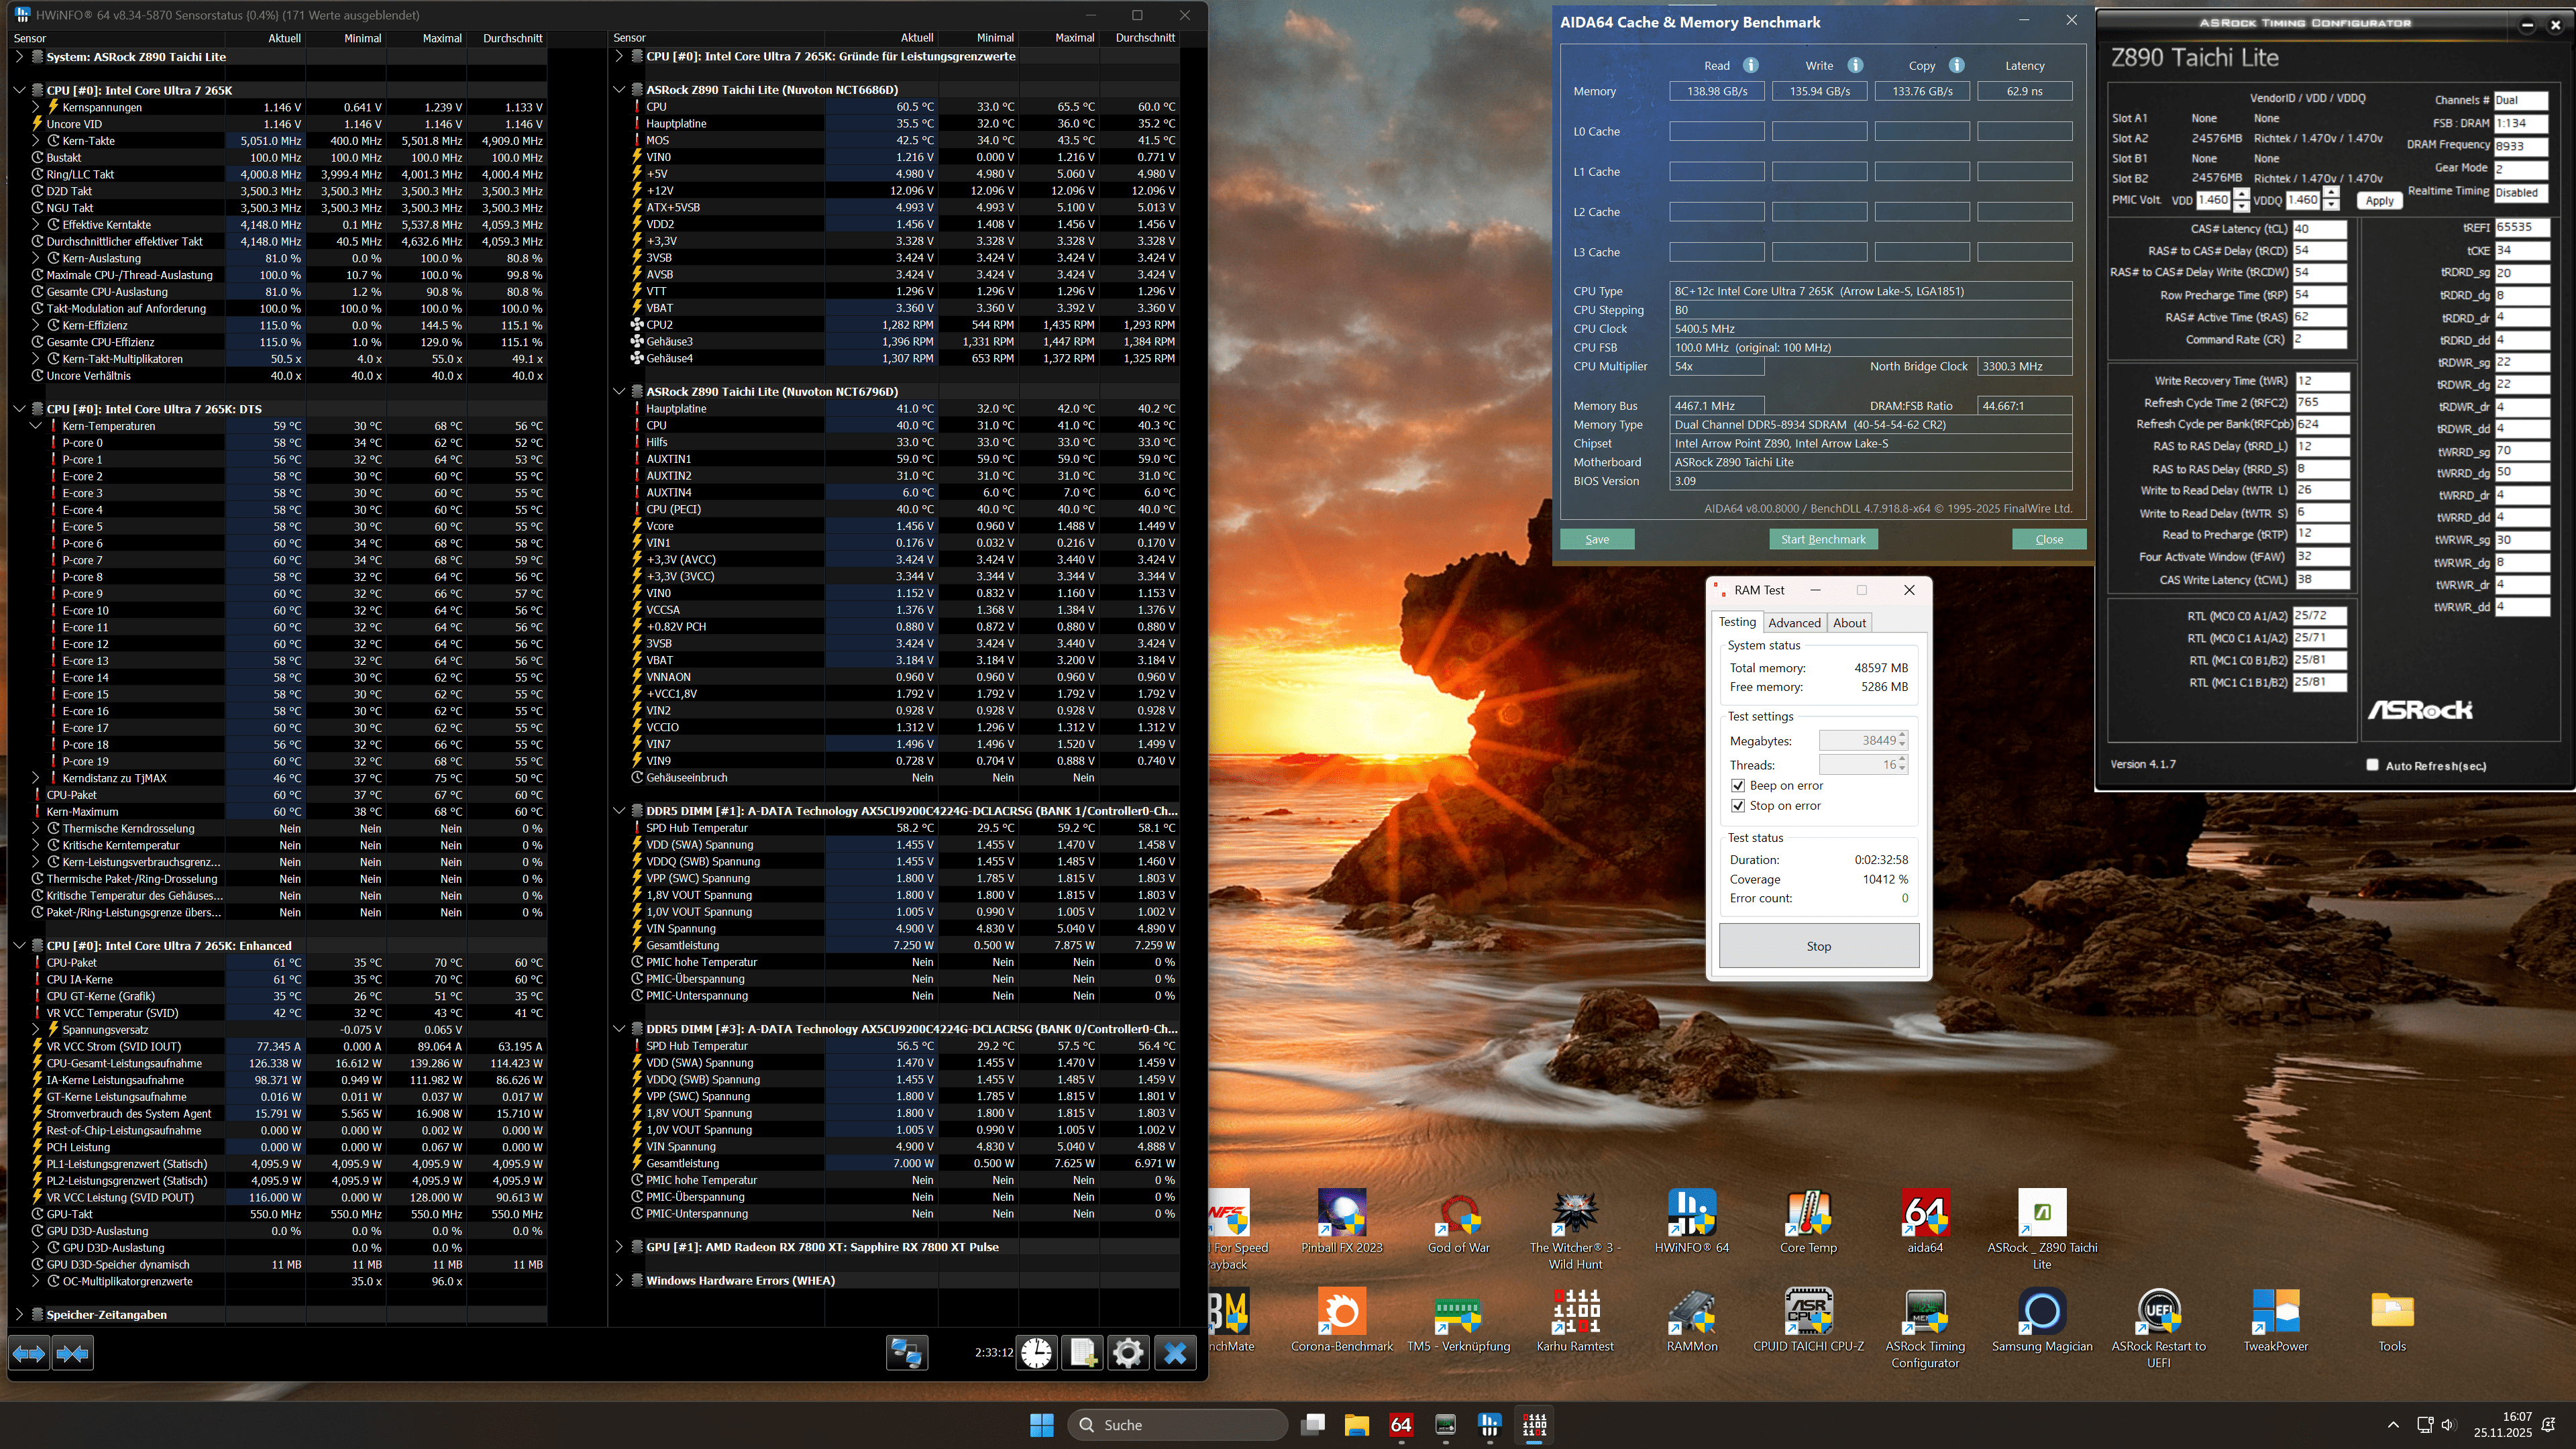
Task: Switch to the Advanced tab in RAM Test
Action: pyautogui.click(x=1794, y=622)
